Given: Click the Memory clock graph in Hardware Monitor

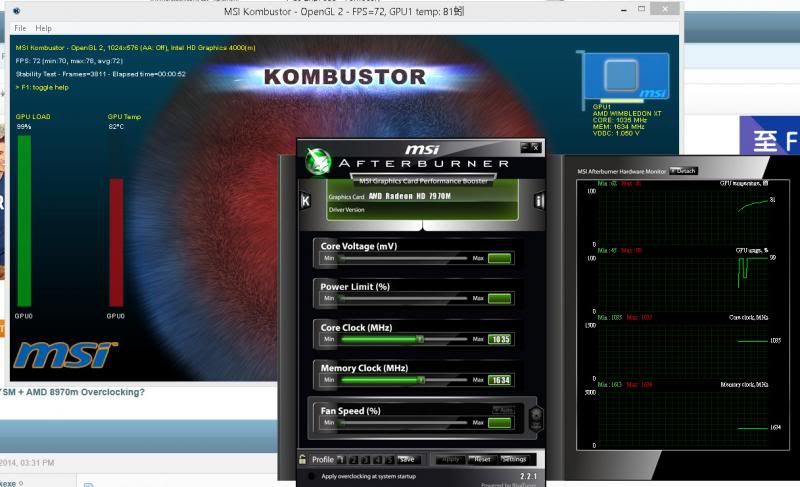Looking at the screenshot, I should (683, 419).
